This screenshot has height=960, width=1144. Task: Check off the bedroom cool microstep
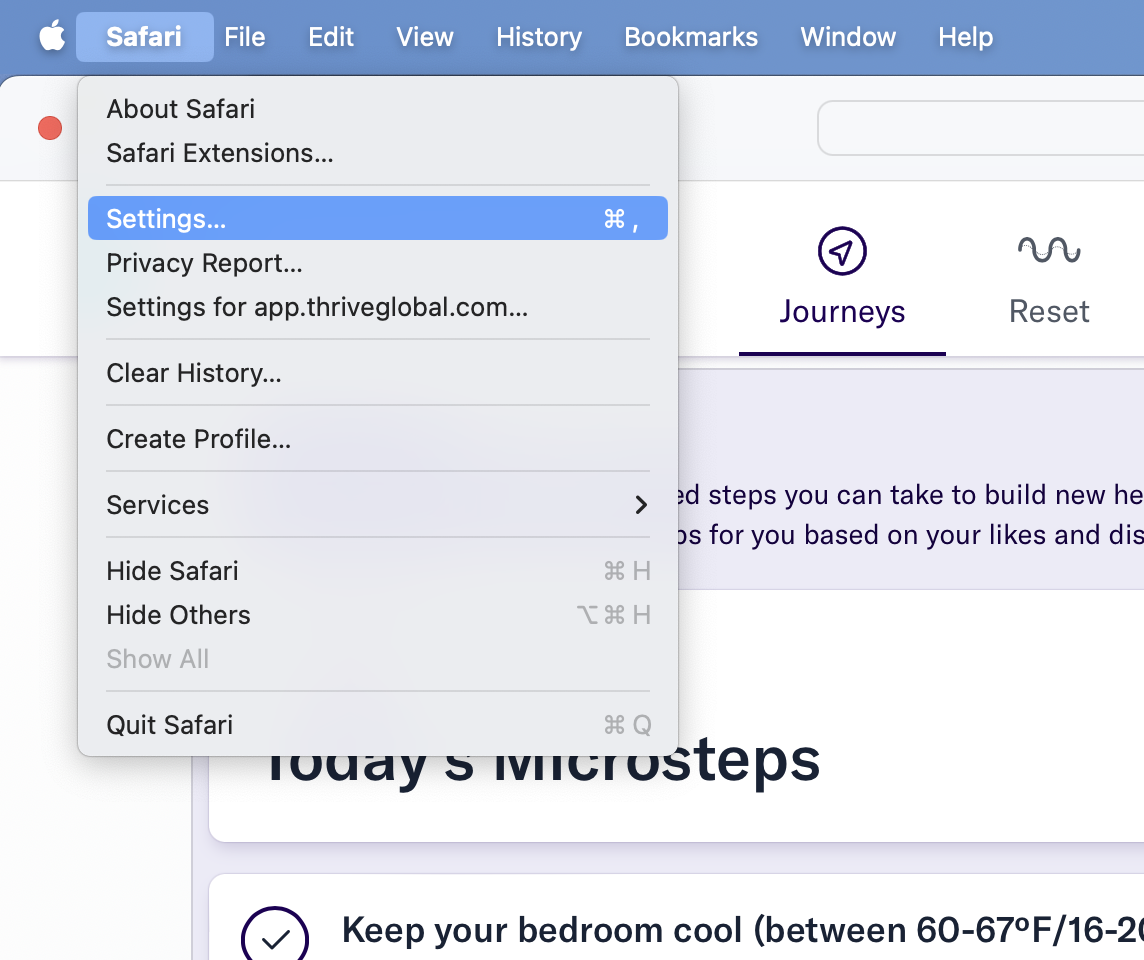point(275,936)
